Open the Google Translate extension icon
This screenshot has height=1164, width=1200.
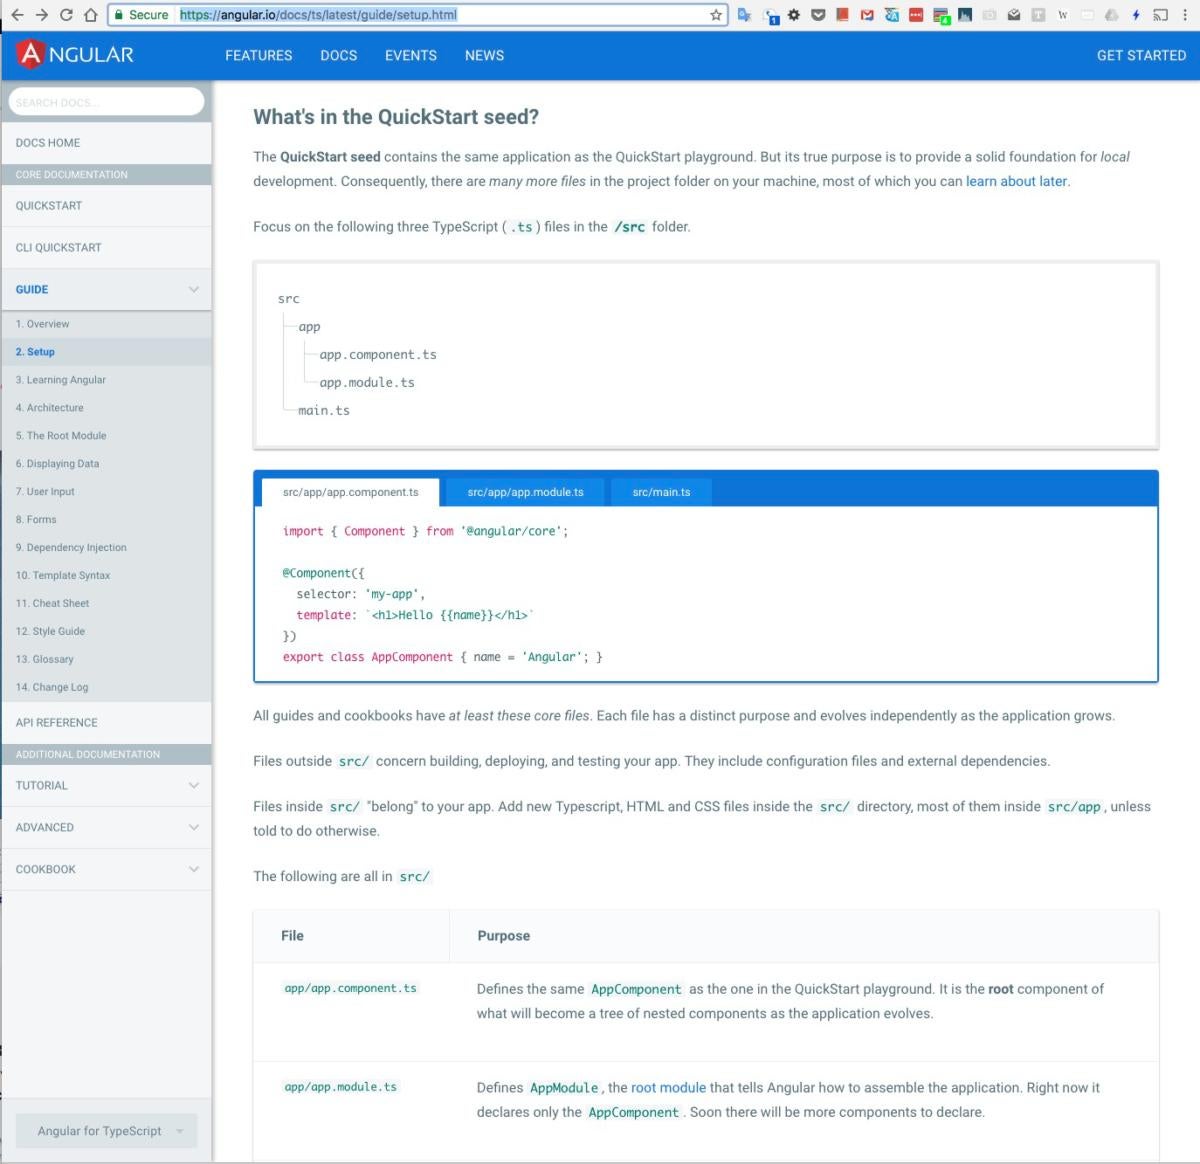point(744,15)
